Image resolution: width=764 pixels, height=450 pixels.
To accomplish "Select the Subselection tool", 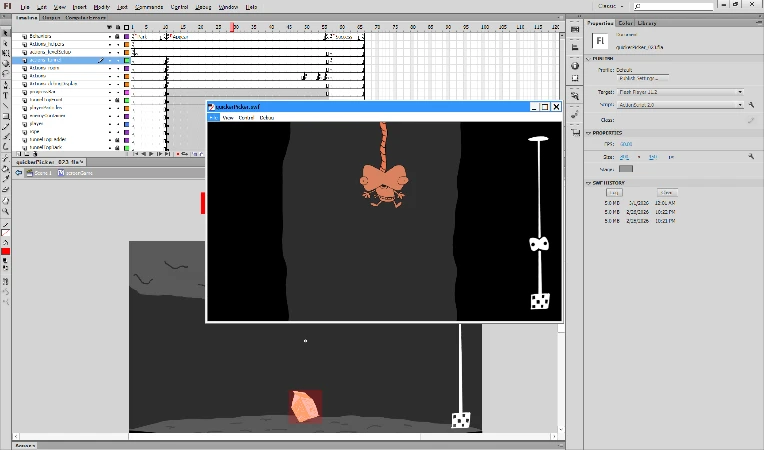I will pyautogui.click(x=5, y=43).
